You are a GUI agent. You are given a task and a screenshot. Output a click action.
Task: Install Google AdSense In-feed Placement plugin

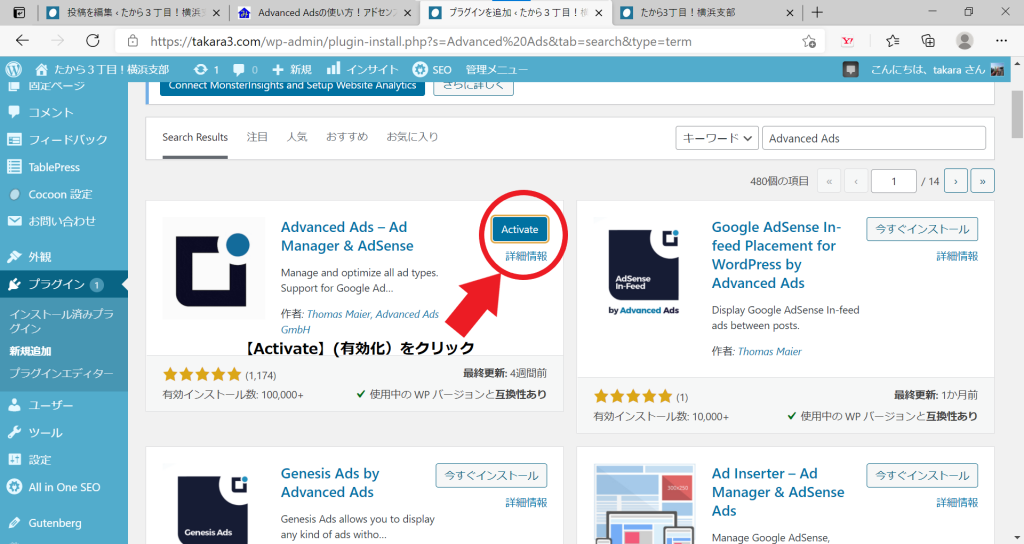(x=921, y=229)
